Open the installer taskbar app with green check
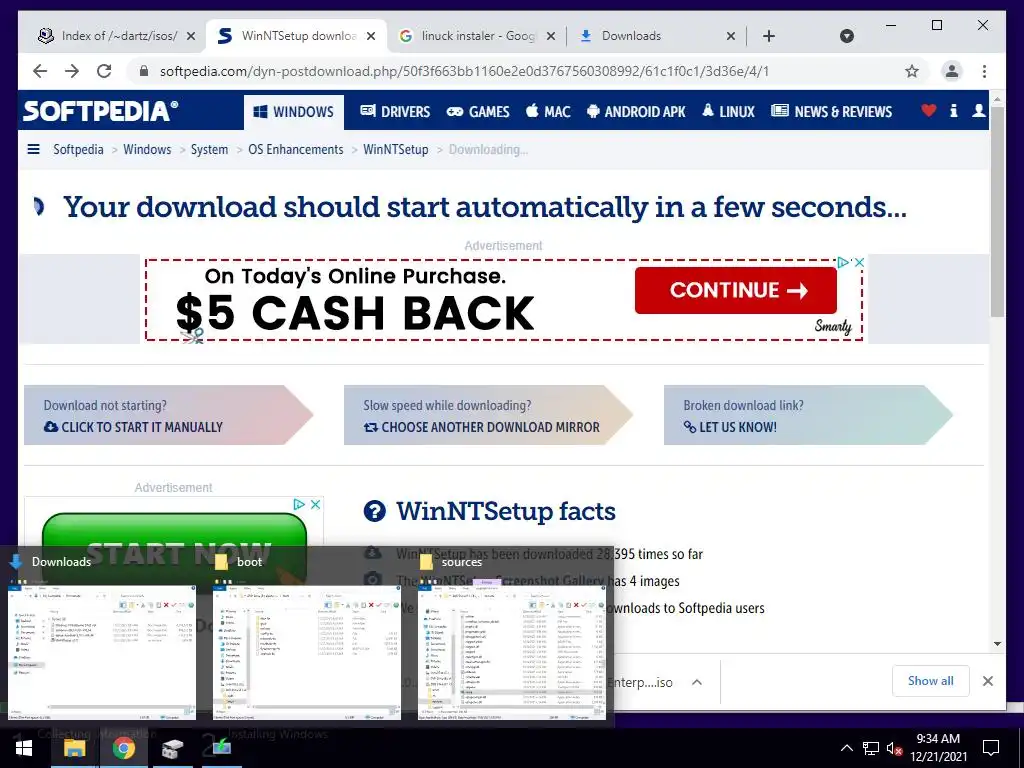 coord(221,748)
